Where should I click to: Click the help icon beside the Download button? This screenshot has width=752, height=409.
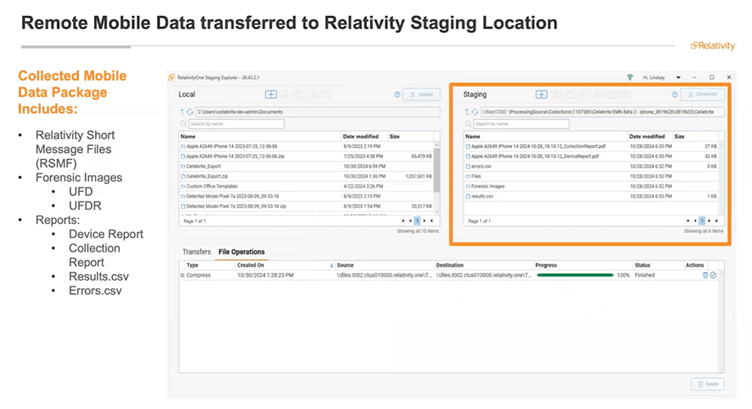tap(675, 94)
